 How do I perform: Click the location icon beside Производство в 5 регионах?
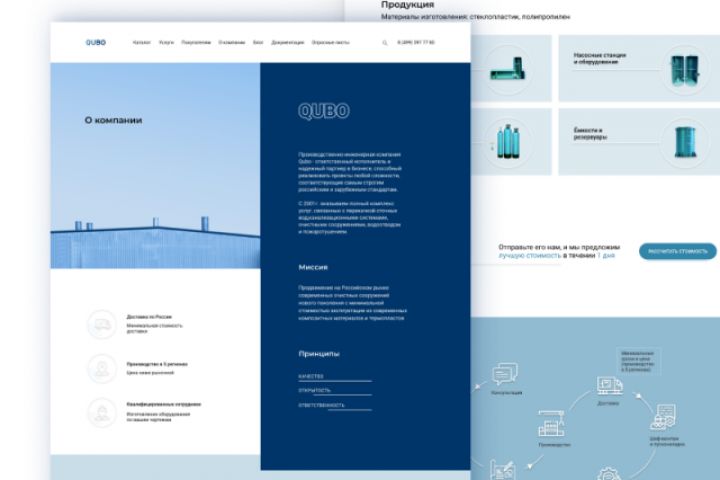click(x=101, y=368)
